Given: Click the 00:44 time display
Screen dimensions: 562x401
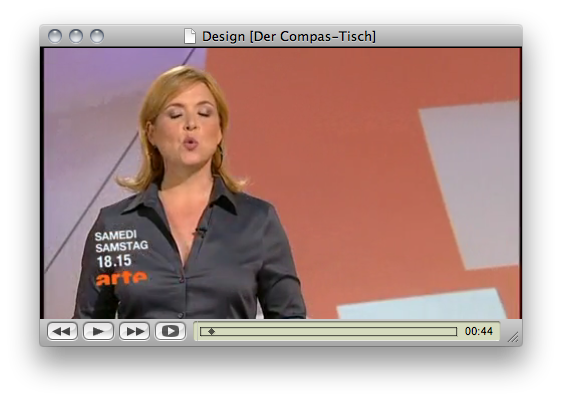Looking at the screenshot, I should [478, 331].
